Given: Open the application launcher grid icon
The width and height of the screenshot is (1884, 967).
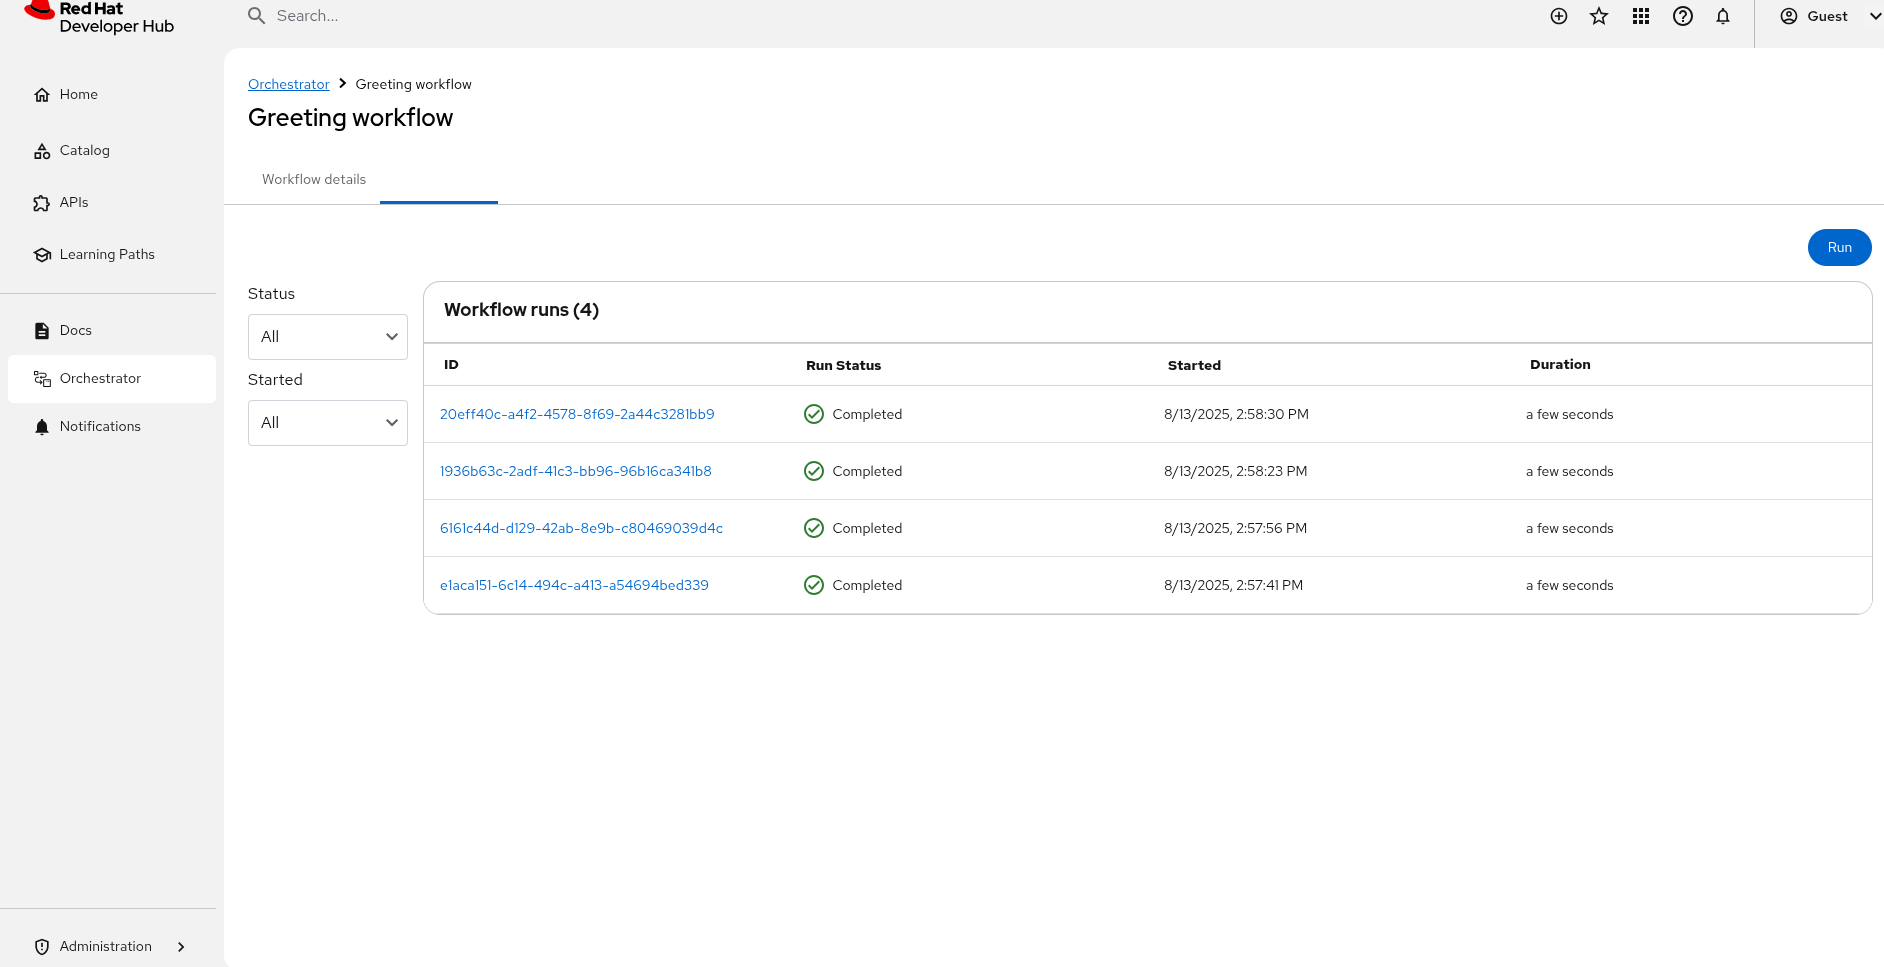Looking at the screenshot, I should click(1641, 16).
